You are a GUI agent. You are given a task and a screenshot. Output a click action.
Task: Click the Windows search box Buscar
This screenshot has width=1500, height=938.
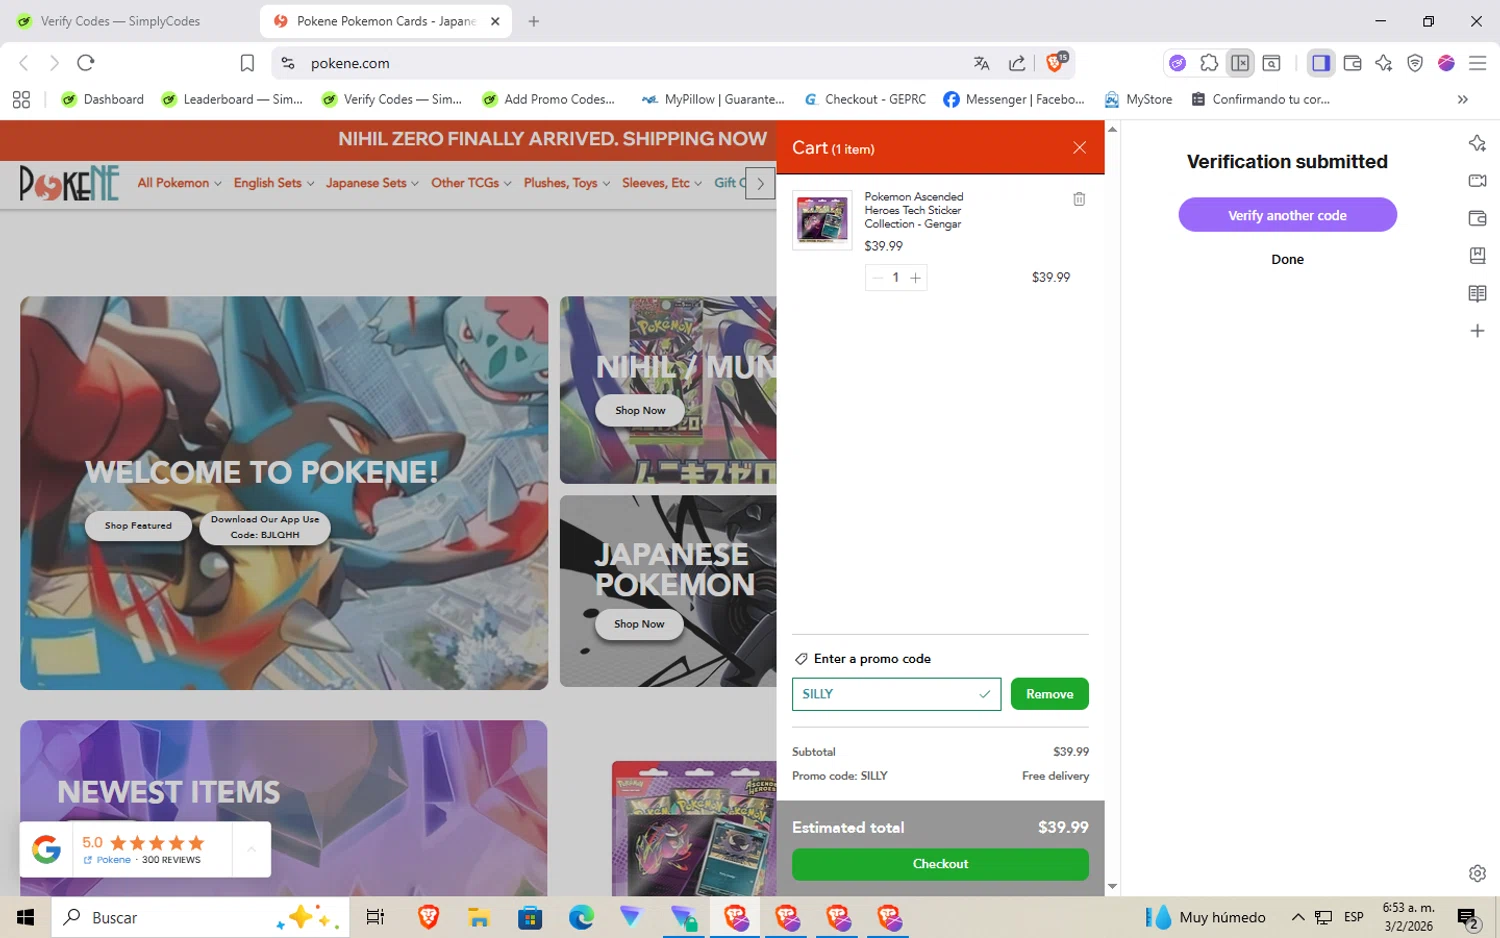[x=200, y=917]
